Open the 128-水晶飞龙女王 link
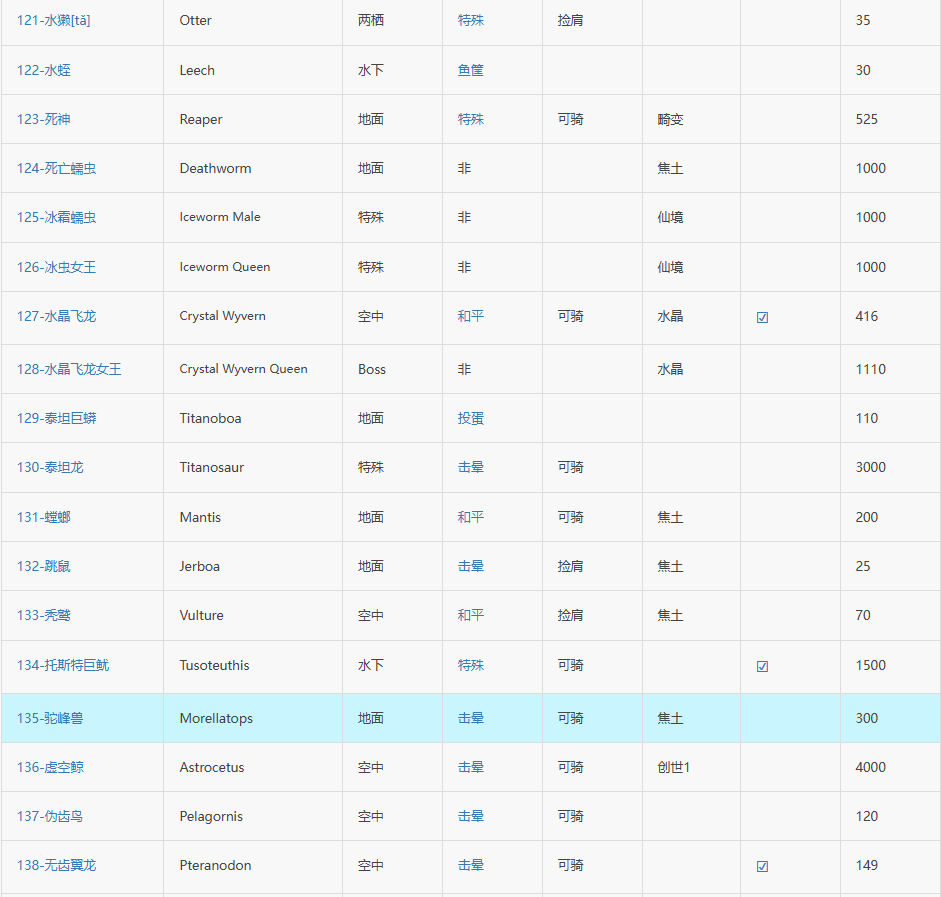This screenshot has width=941, height=897. pyautogui.click(x=69, y=369)
